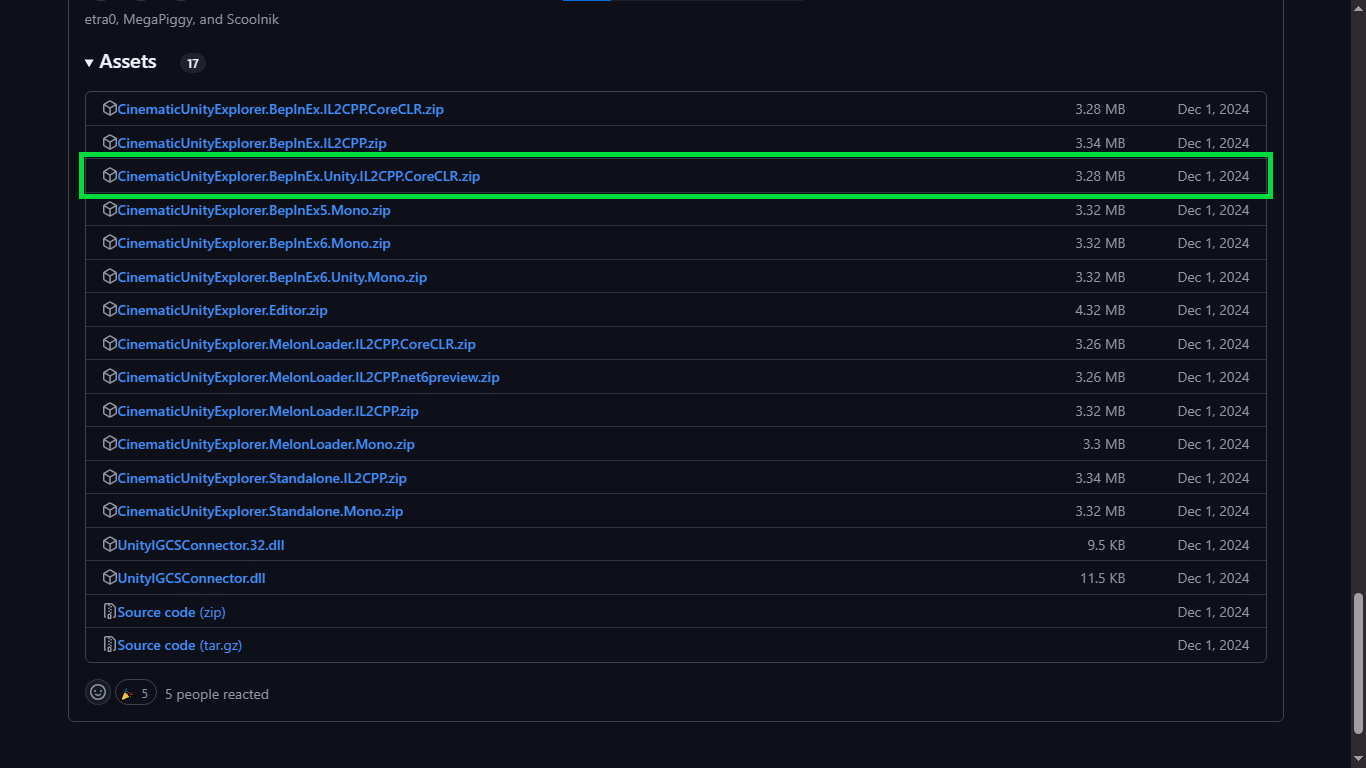Click the 9.5 KB size value
This screenshot has height=768, width=1366.
(x=1106, y=545)
